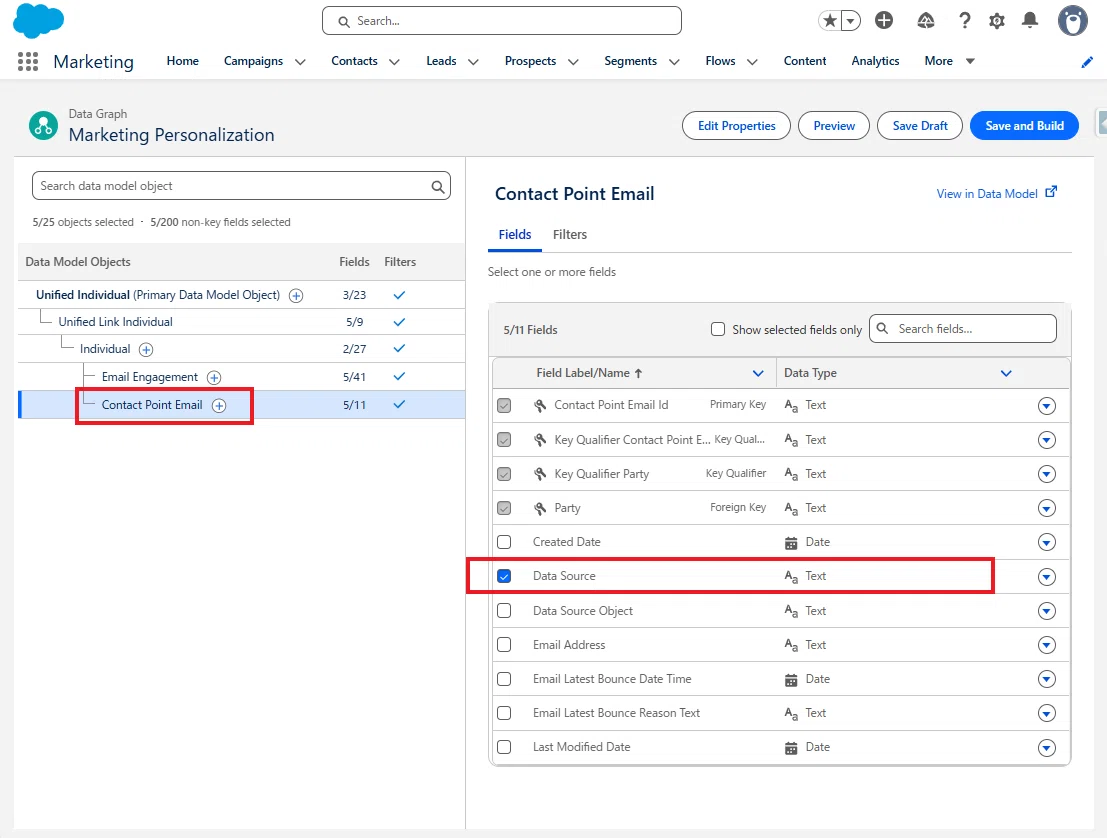The width and height of the screenshot is (1107, 838).
Task: Click the calendar icon for Created Date
Action: (791, 543)
